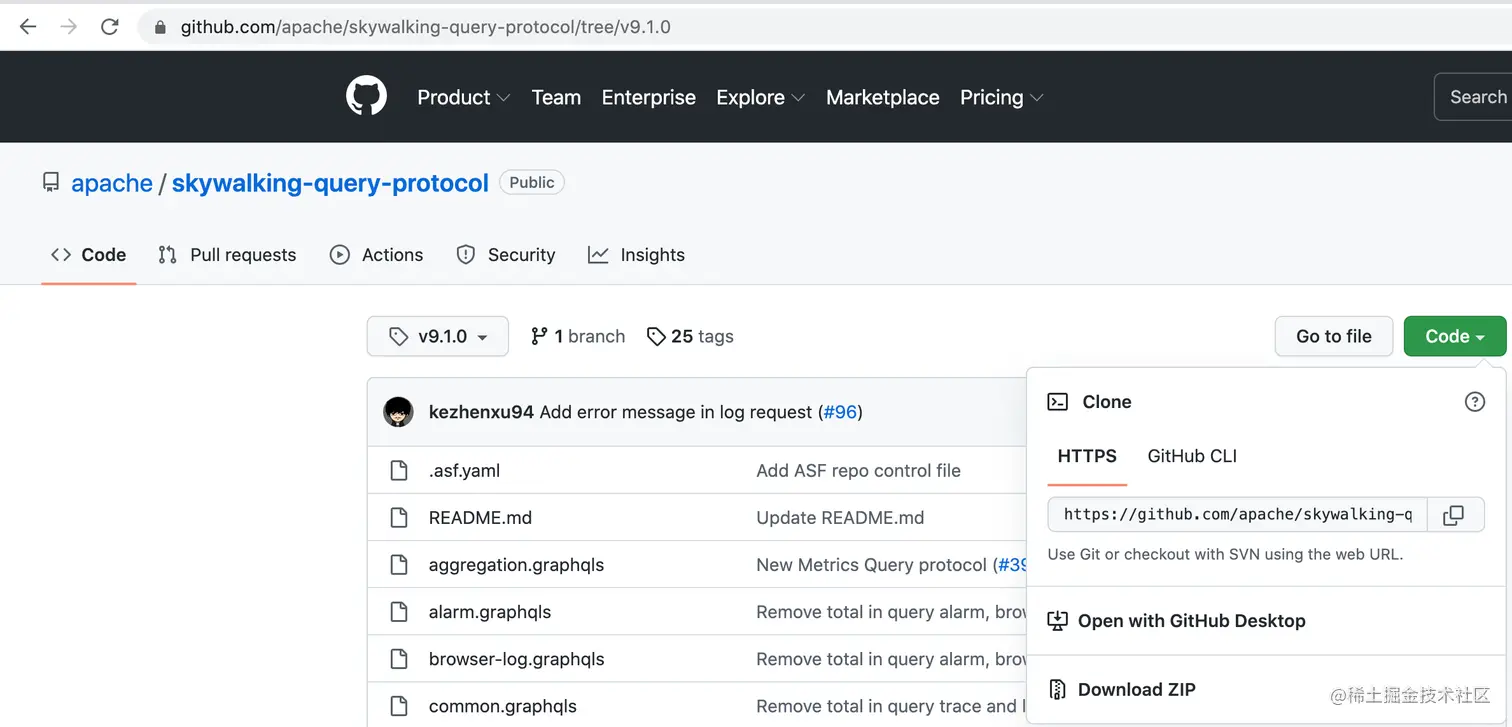Collapse the green Code dropdown button

pyautogui.click(x=1454, y=336)
